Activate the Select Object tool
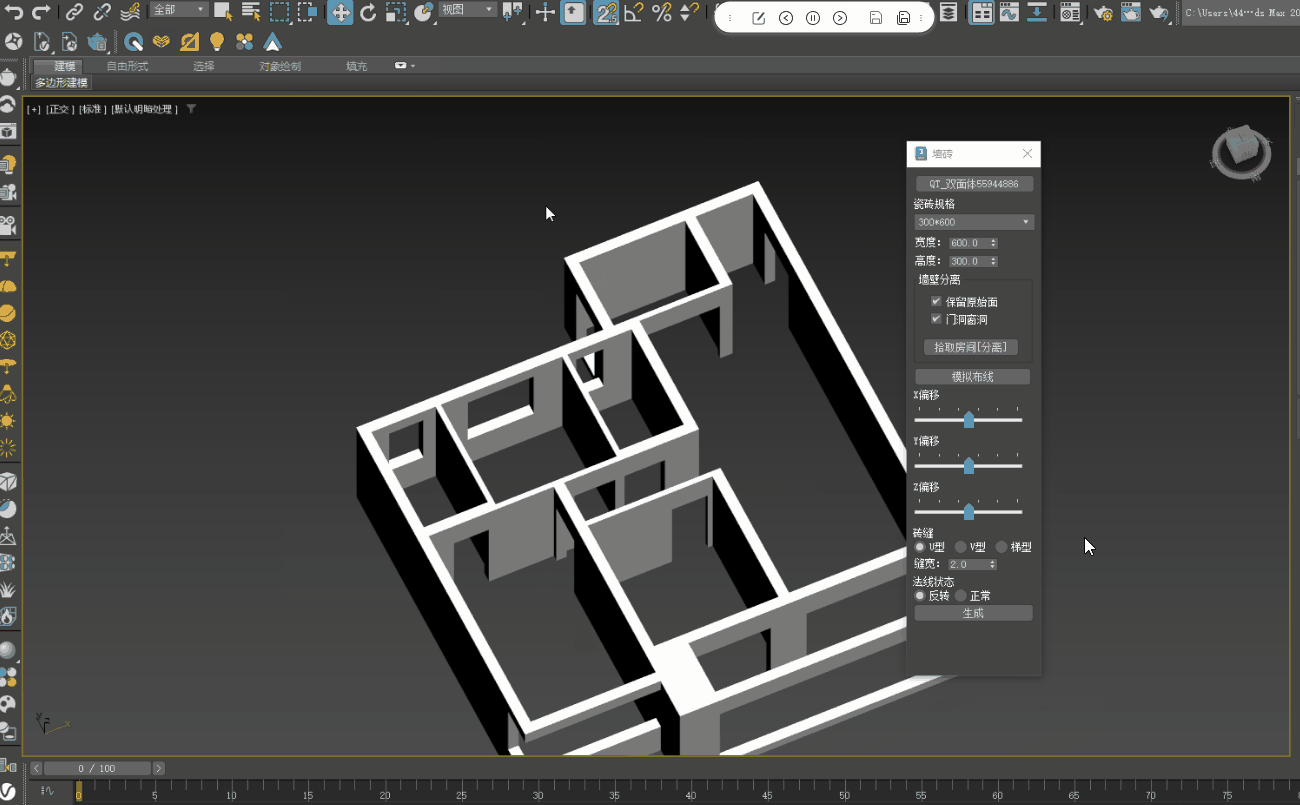Viewport: 1300px width, 805px height. [223, 12]
